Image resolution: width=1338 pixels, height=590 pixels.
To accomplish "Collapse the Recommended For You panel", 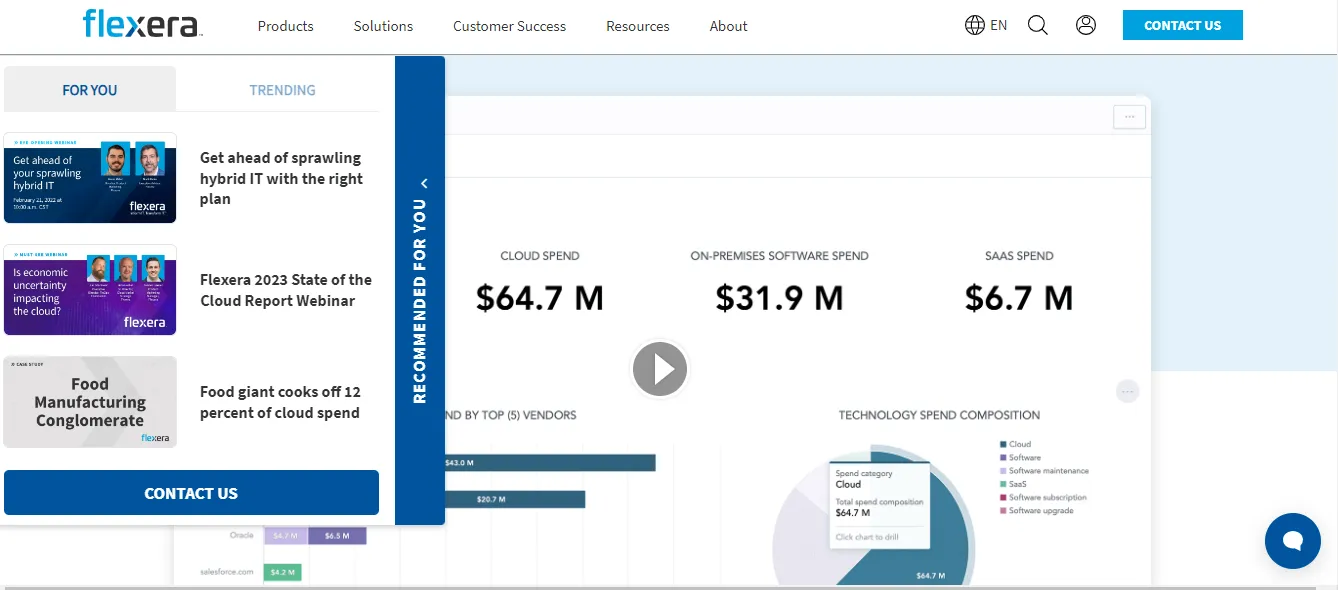I will (424, 183).
